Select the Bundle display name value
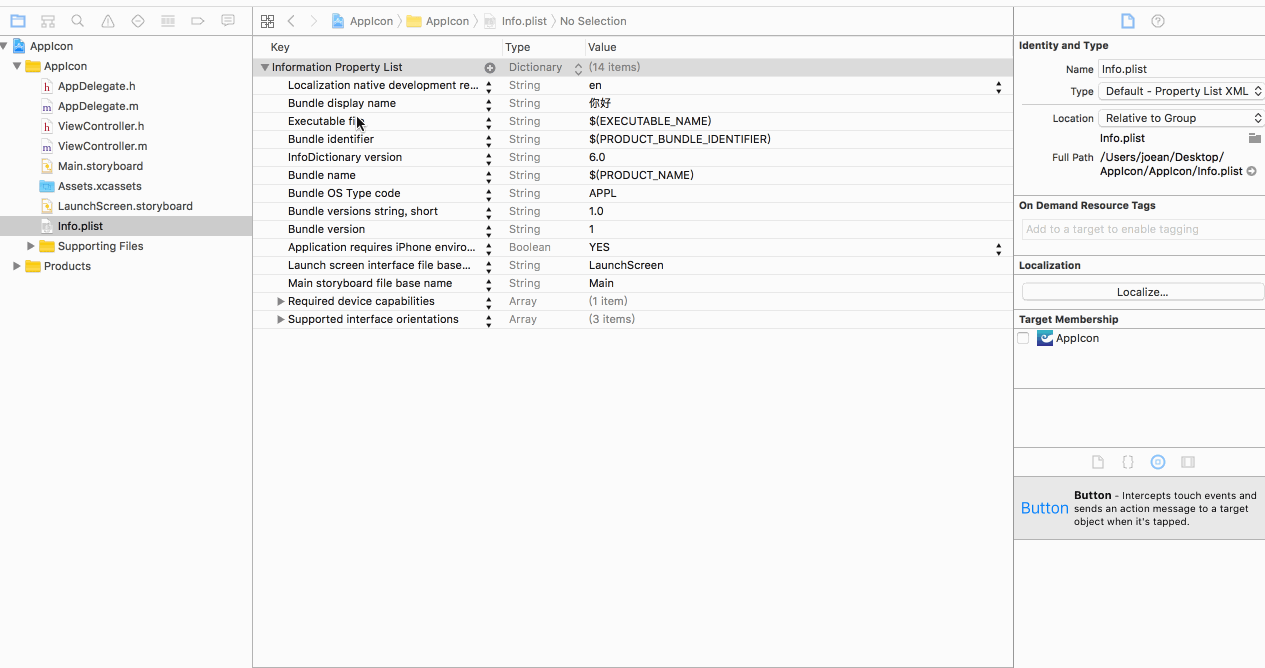Viewport: 1265px width, 668px height. (600, 103)
